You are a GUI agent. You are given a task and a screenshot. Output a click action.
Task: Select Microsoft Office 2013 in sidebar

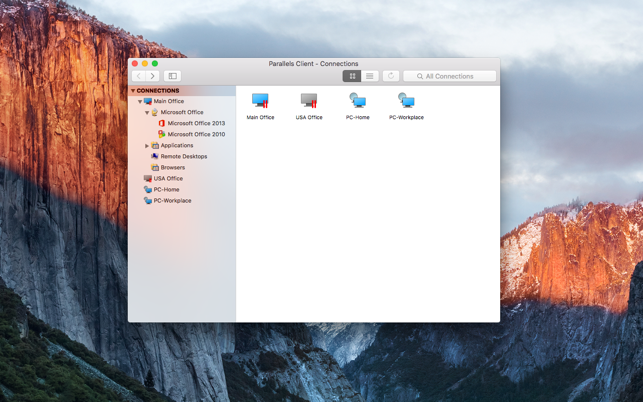pos(195,124)
